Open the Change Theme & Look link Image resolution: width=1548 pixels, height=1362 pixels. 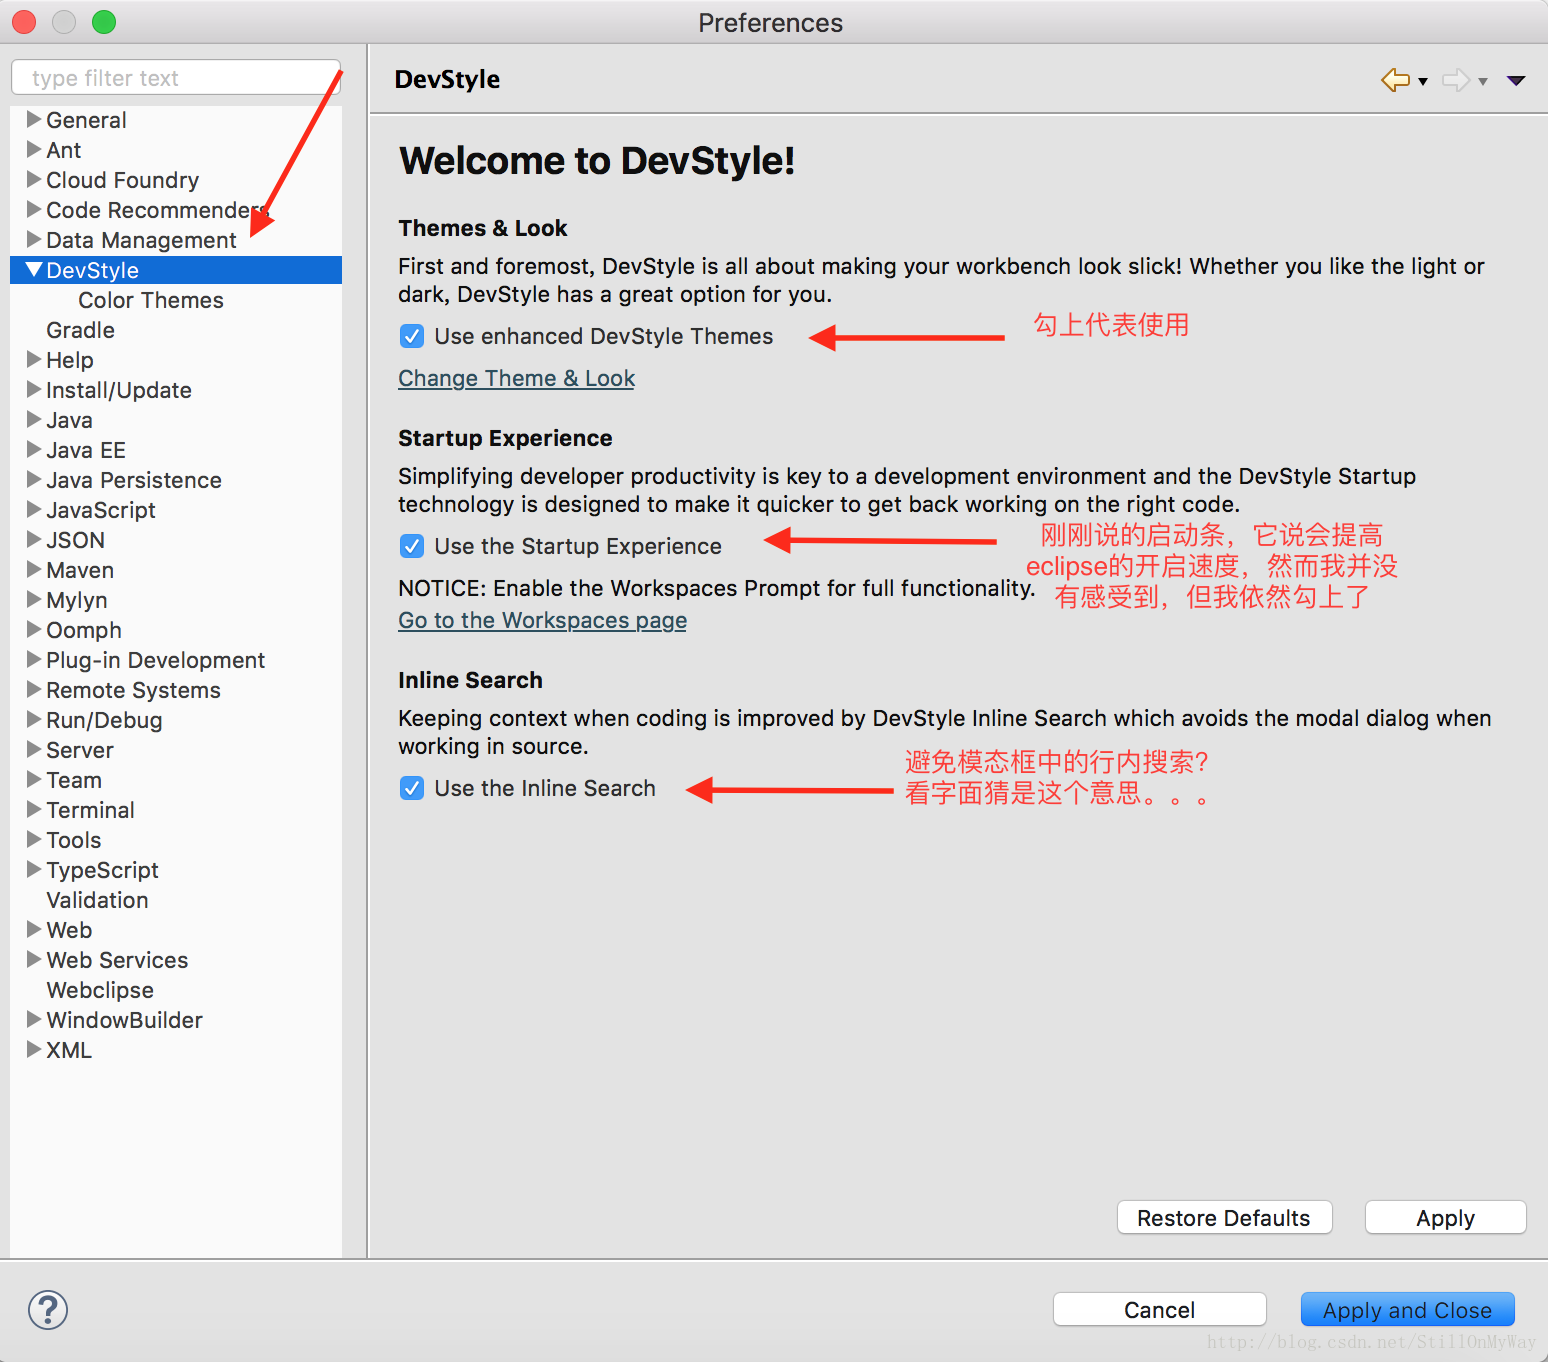[x=516, y=378]
